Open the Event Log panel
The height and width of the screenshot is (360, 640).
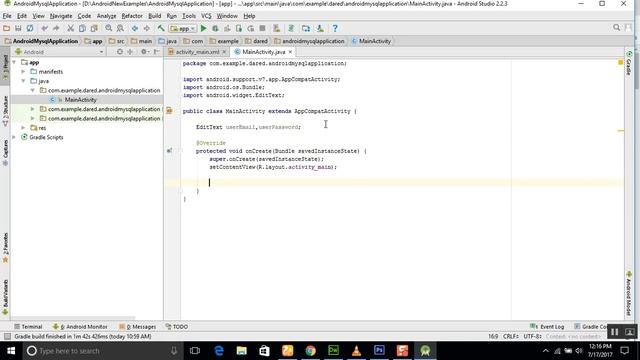tap(547, 327)
